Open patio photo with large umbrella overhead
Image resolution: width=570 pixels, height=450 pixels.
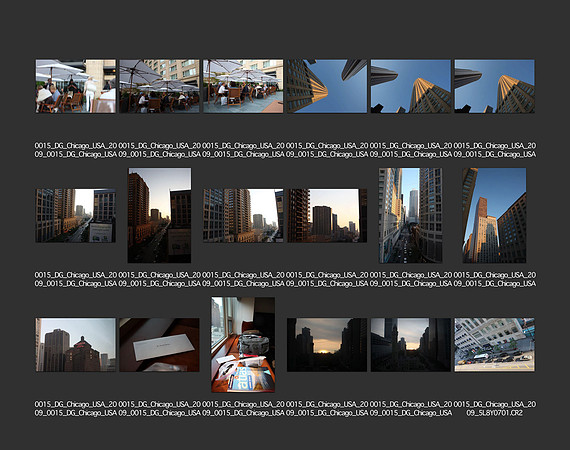(x=159, y=86)
